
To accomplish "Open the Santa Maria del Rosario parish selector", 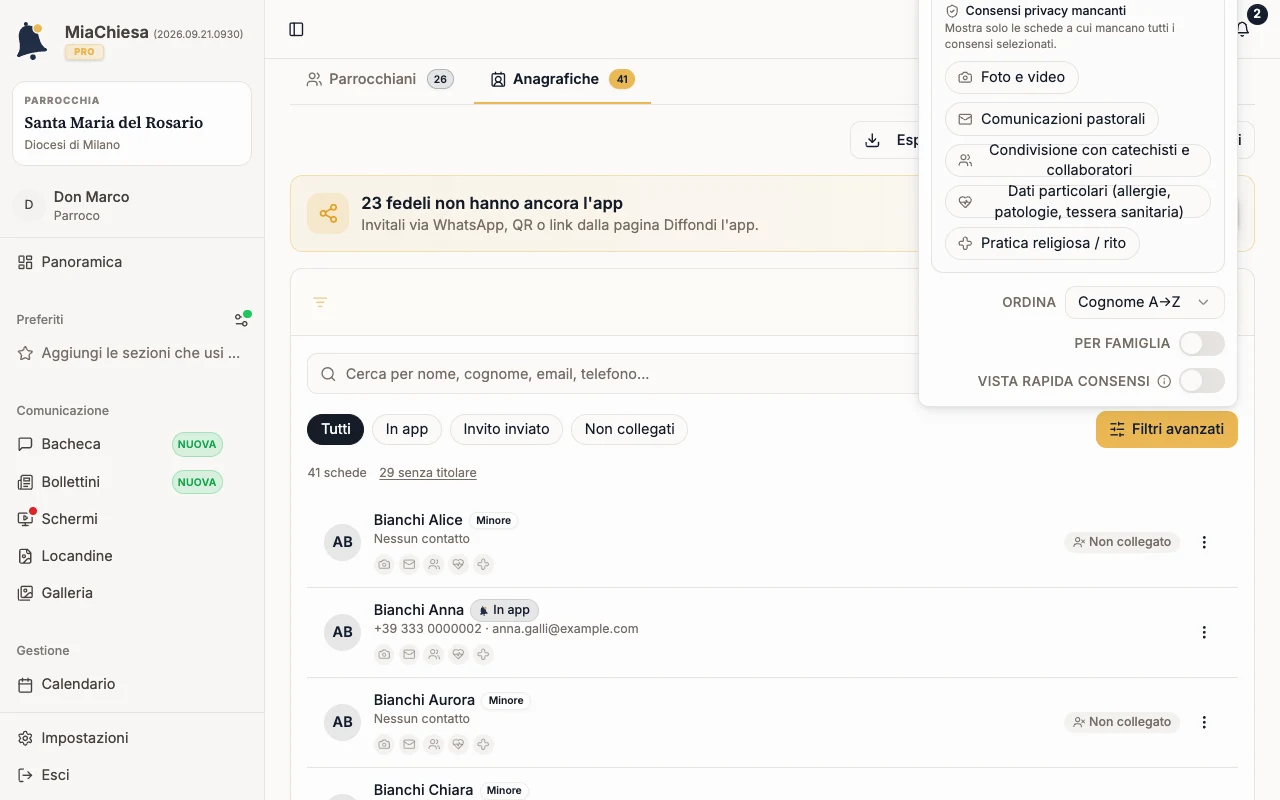I will pyautogui.click(x=132, y=123).
